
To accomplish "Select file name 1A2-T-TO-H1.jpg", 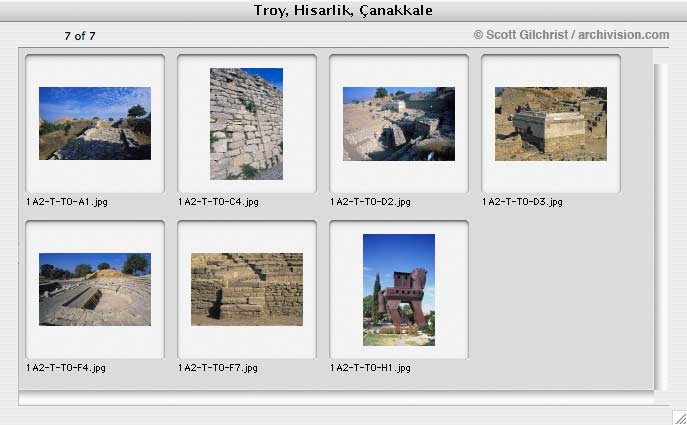I will pyautogui.click(x=370, y=368).
